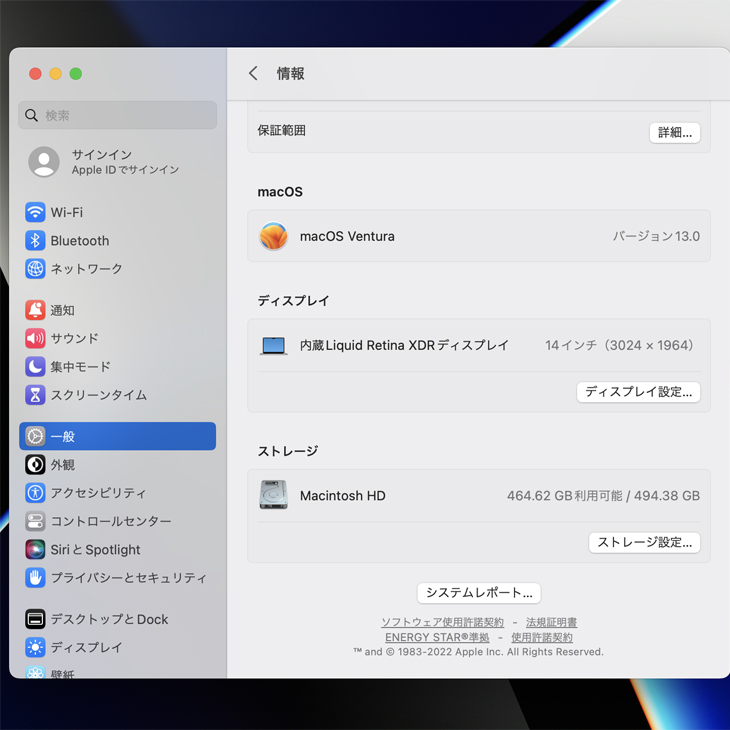Click the green full-screen window button
Image resolution: width=730 pixels, height=730 pixels.
[75, 74]
